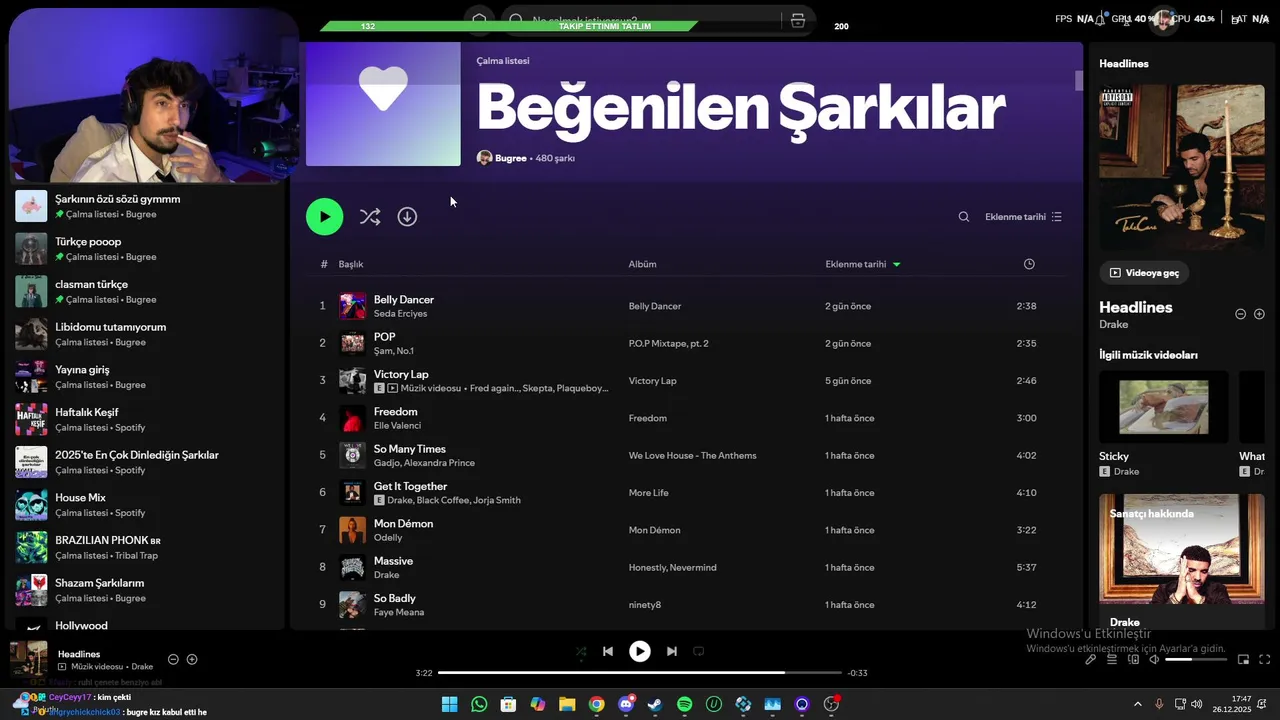Open the Headlines album cover in right panel
Image resolution: width=1280 pixels, height=720 pixels.
(1181, 167)
